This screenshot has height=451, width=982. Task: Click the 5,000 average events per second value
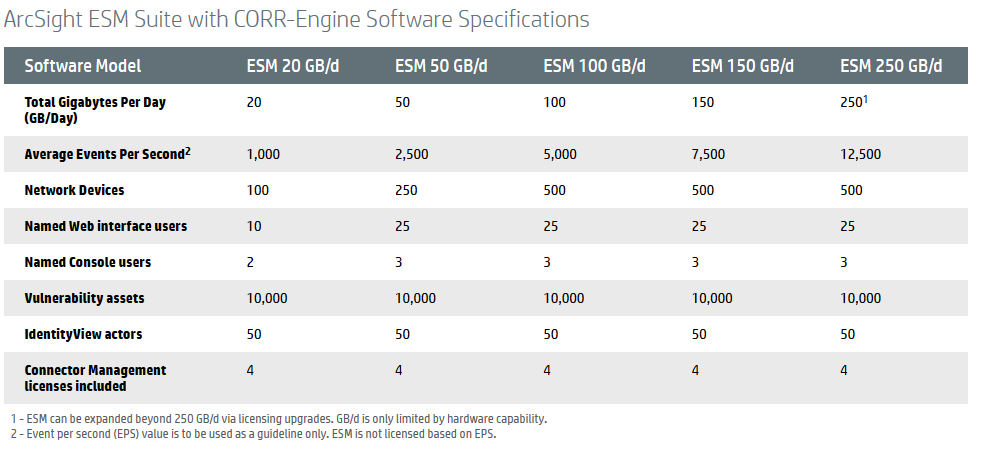(x=560, y=154)
